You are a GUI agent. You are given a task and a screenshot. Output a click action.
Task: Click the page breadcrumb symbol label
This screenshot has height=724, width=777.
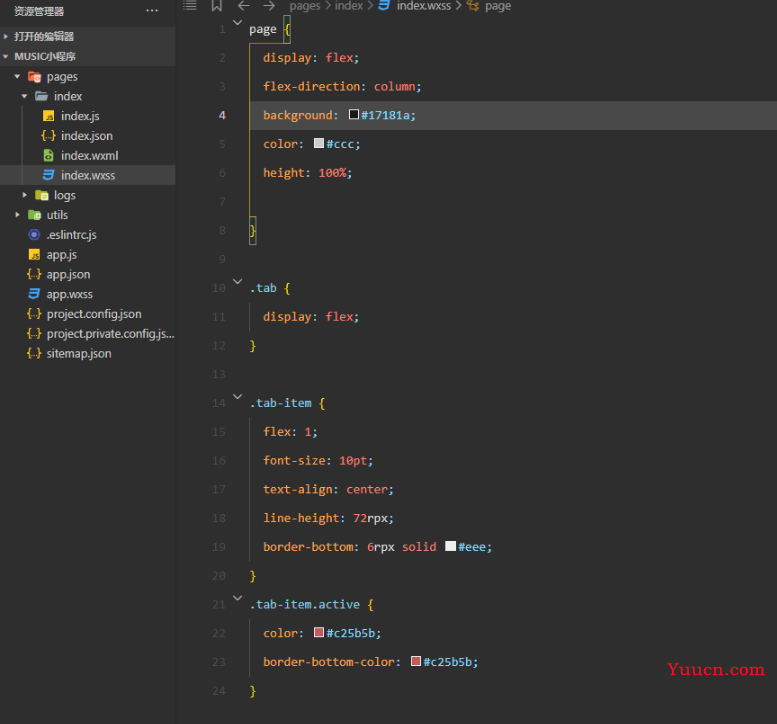(498, 5)
